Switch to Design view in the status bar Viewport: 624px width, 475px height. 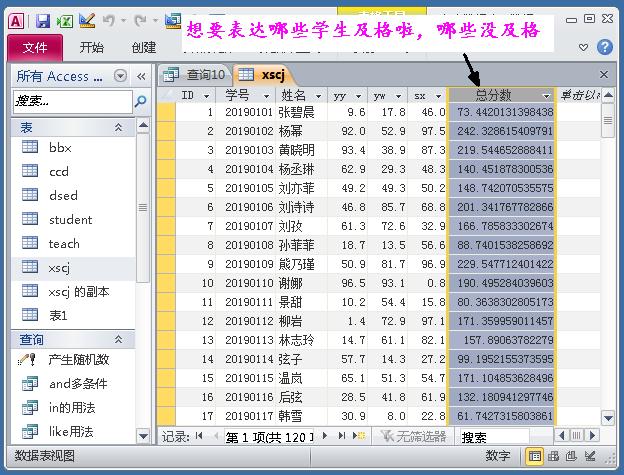(590, 456)
